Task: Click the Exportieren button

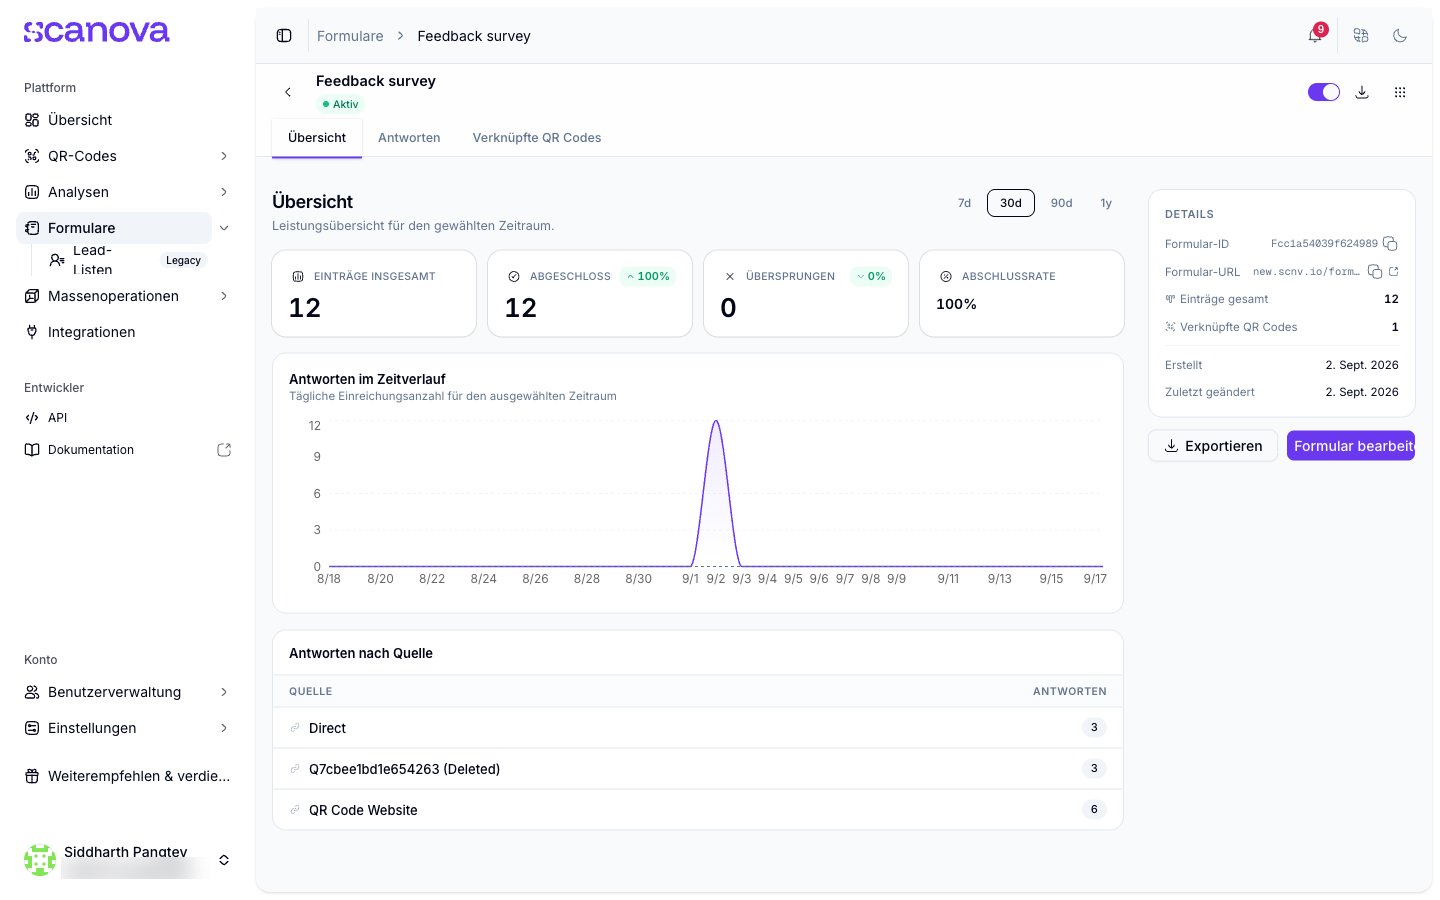Action: [x=1213, y=446]
